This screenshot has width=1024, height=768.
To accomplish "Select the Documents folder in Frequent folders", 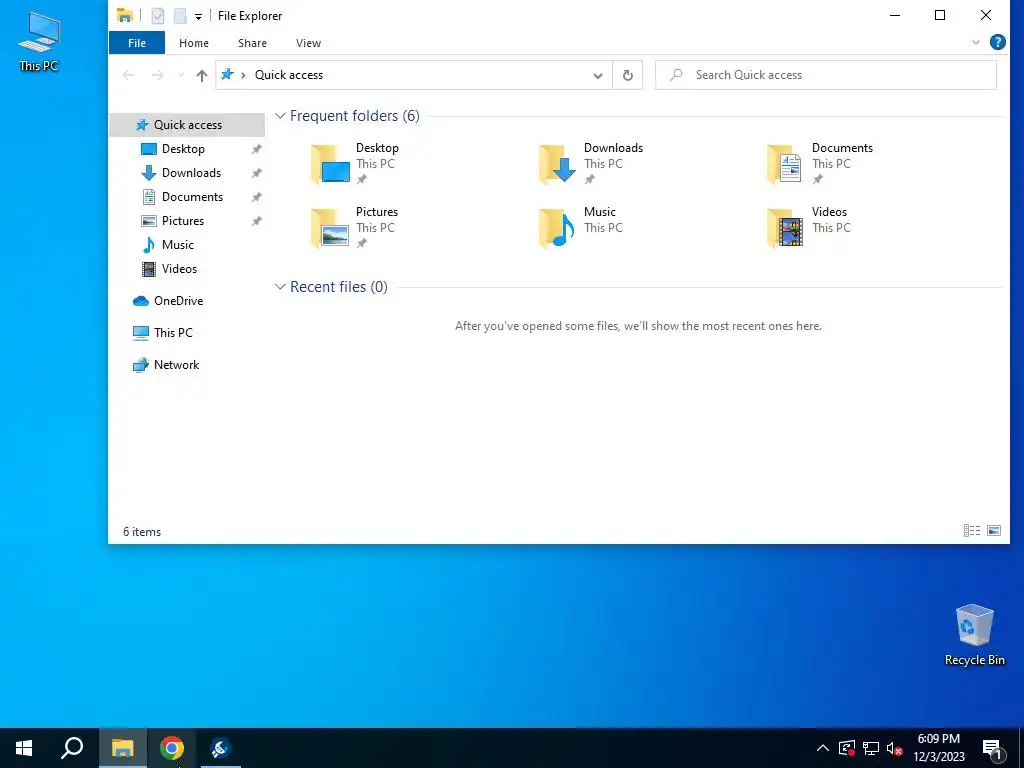I will coord(820,163).
